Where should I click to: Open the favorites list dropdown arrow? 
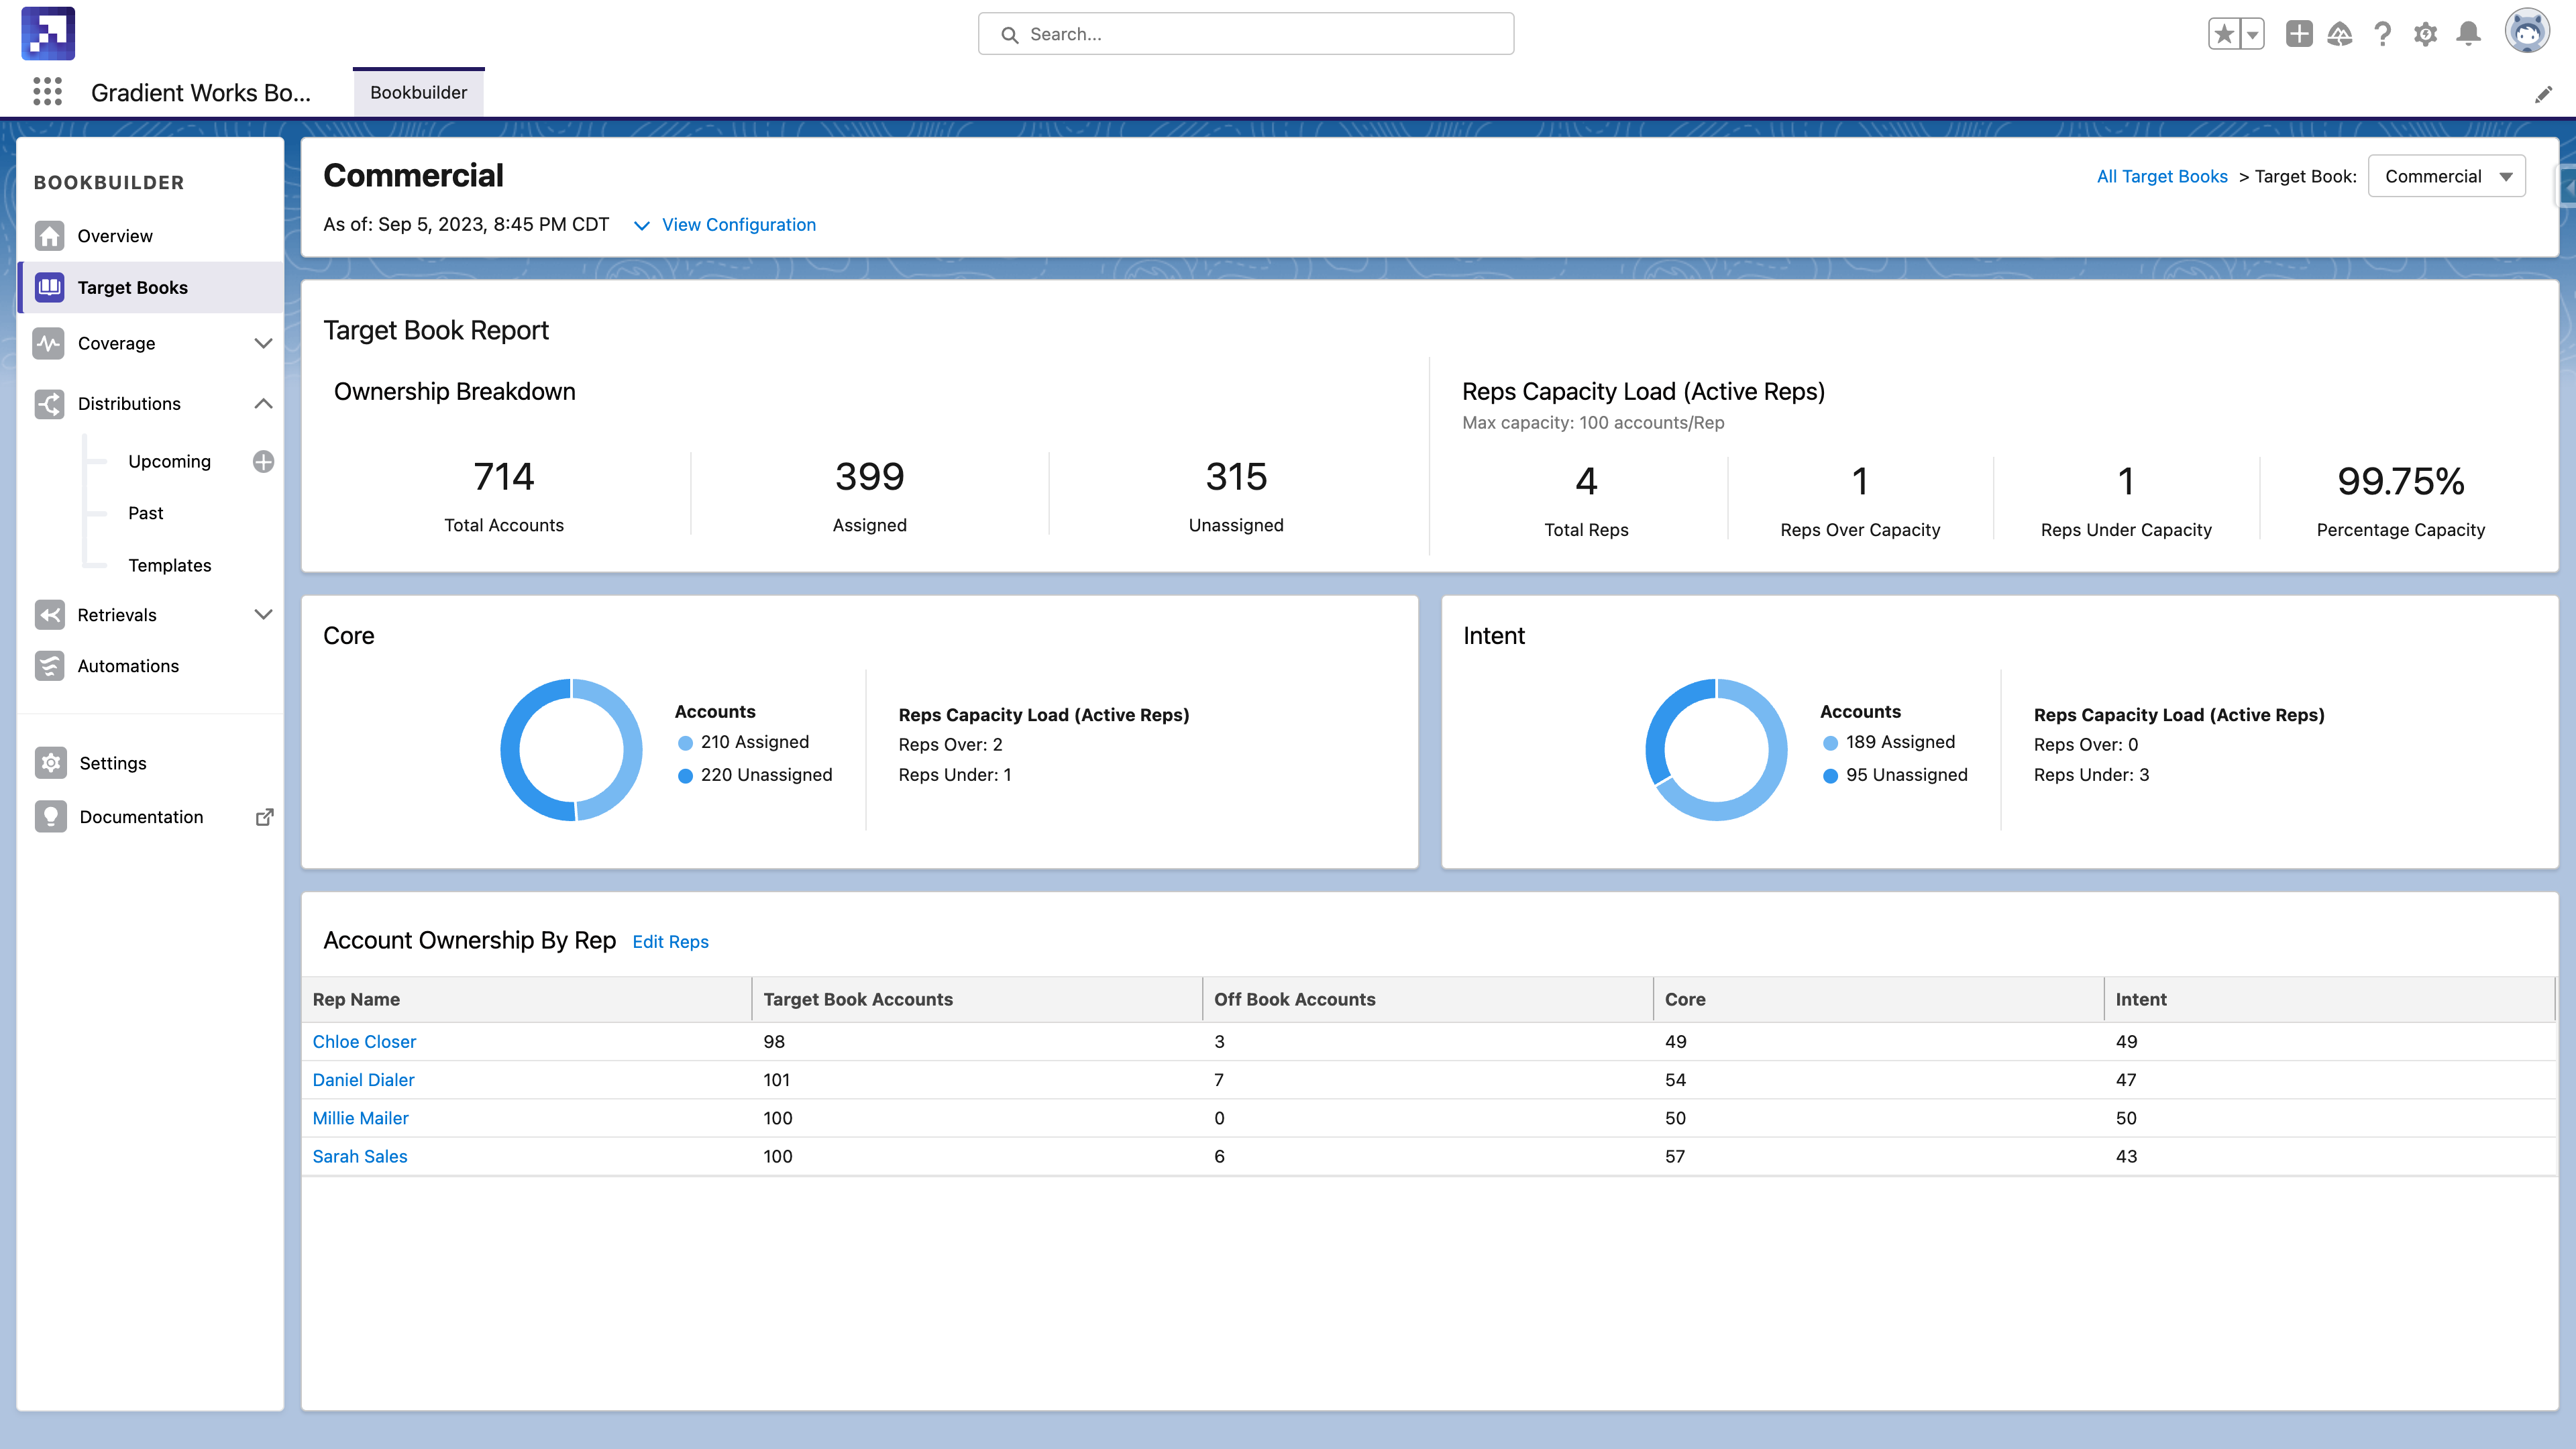[2252, 34]
